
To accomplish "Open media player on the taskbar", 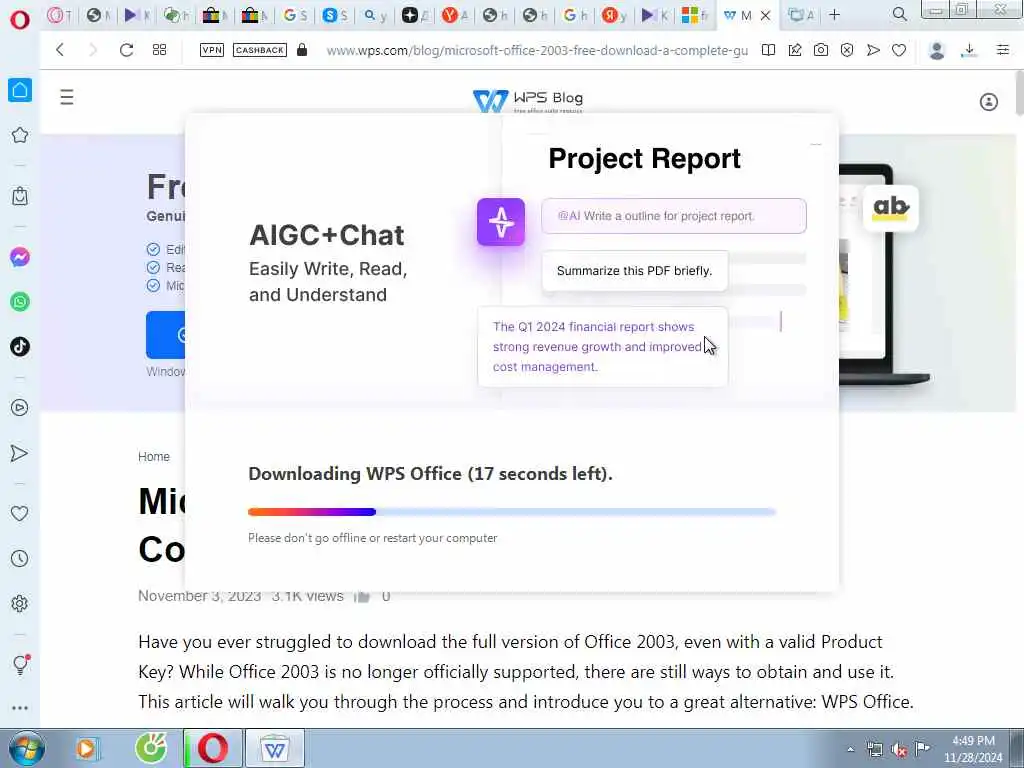I will pos(86,748).
